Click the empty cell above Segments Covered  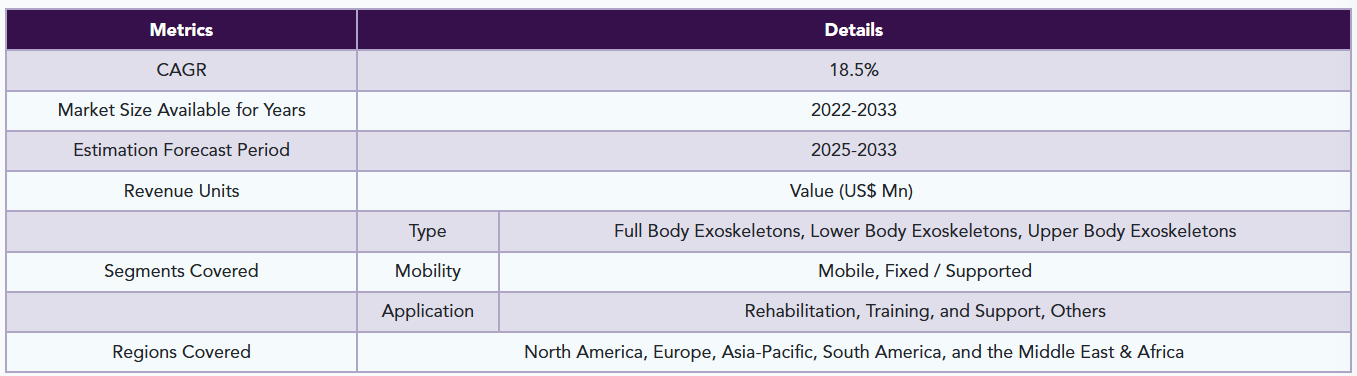point(181,231)
